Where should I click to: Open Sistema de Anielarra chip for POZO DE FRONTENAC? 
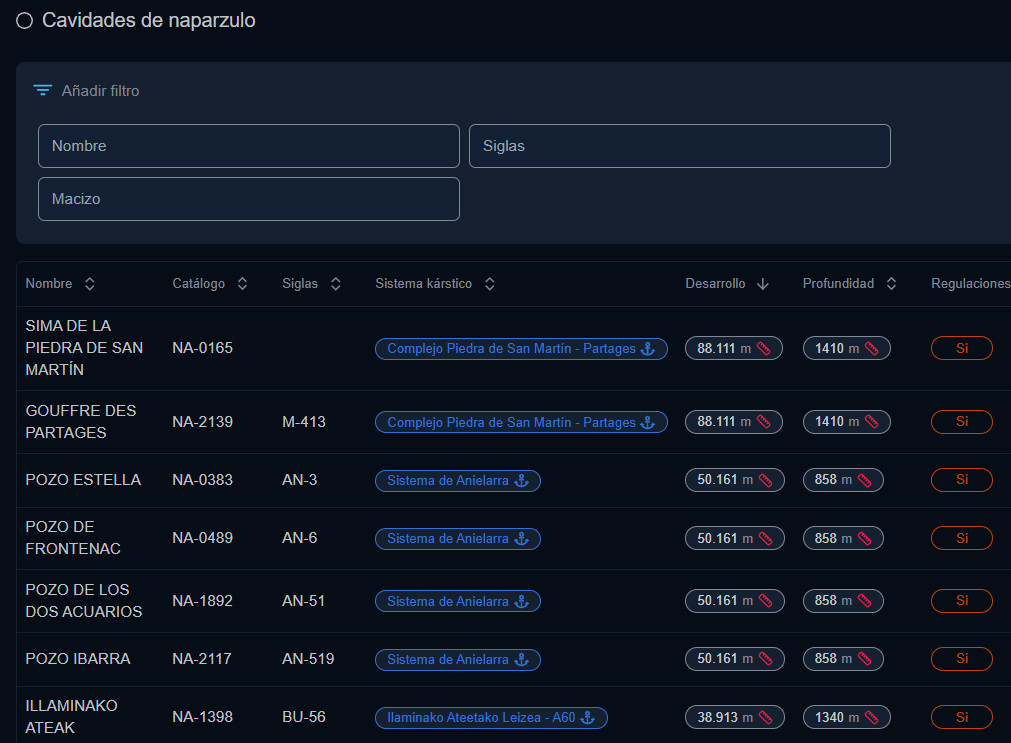coord(458,539)
